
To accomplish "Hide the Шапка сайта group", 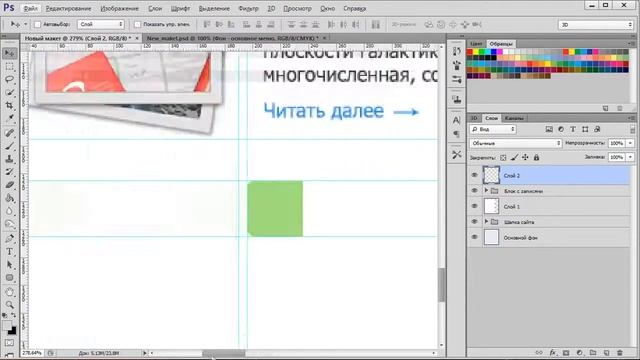I will (x=474, y=222).
